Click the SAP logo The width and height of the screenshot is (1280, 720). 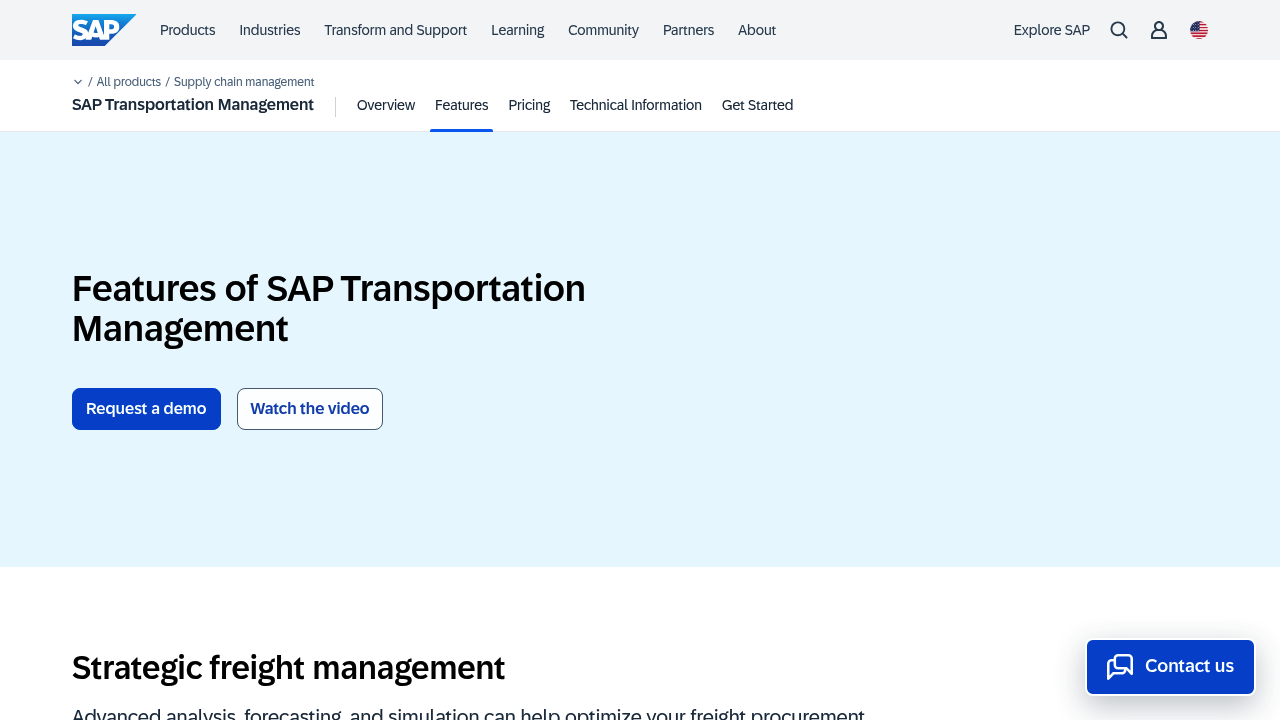[x=104, y=30]
